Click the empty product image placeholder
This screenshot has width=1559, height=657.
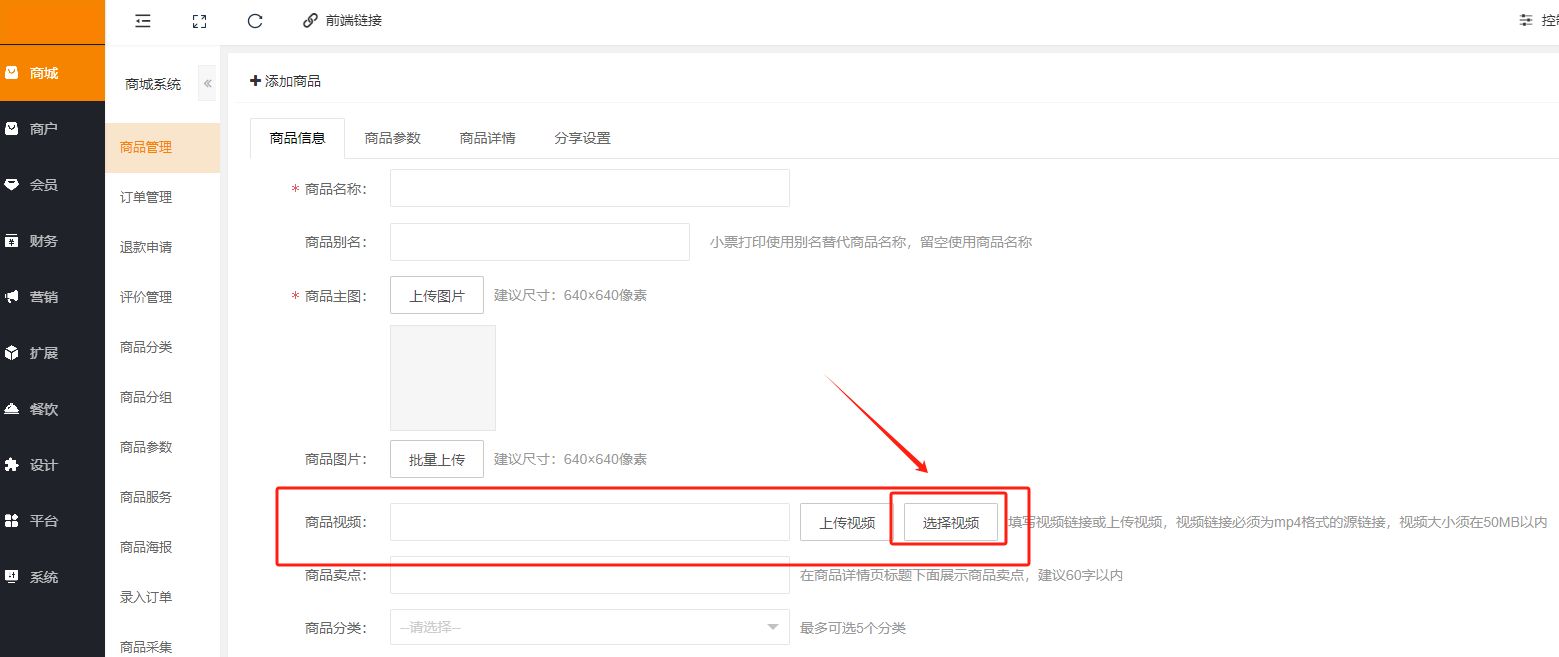pos(442,377)
